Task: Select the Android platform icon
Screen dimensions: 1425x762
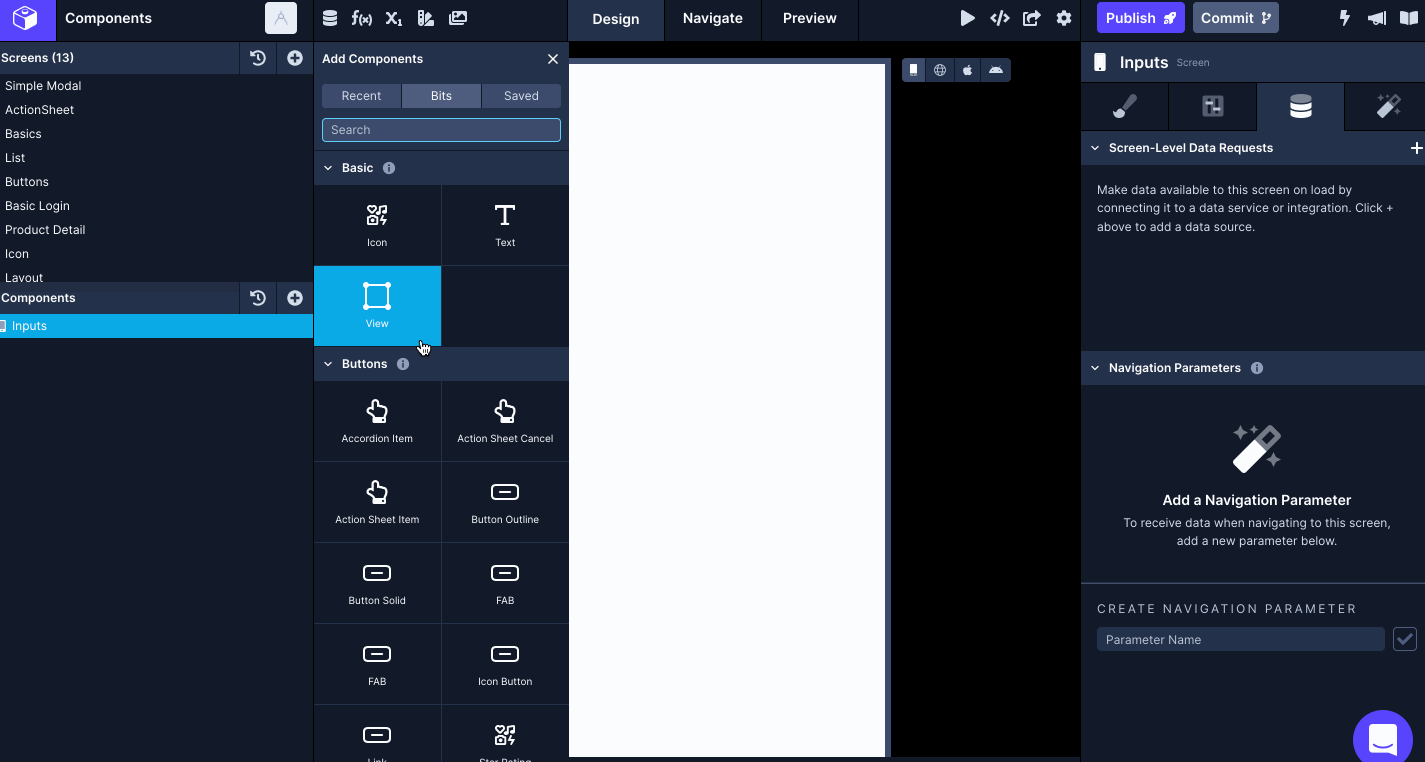Action: tap(995, 70)
